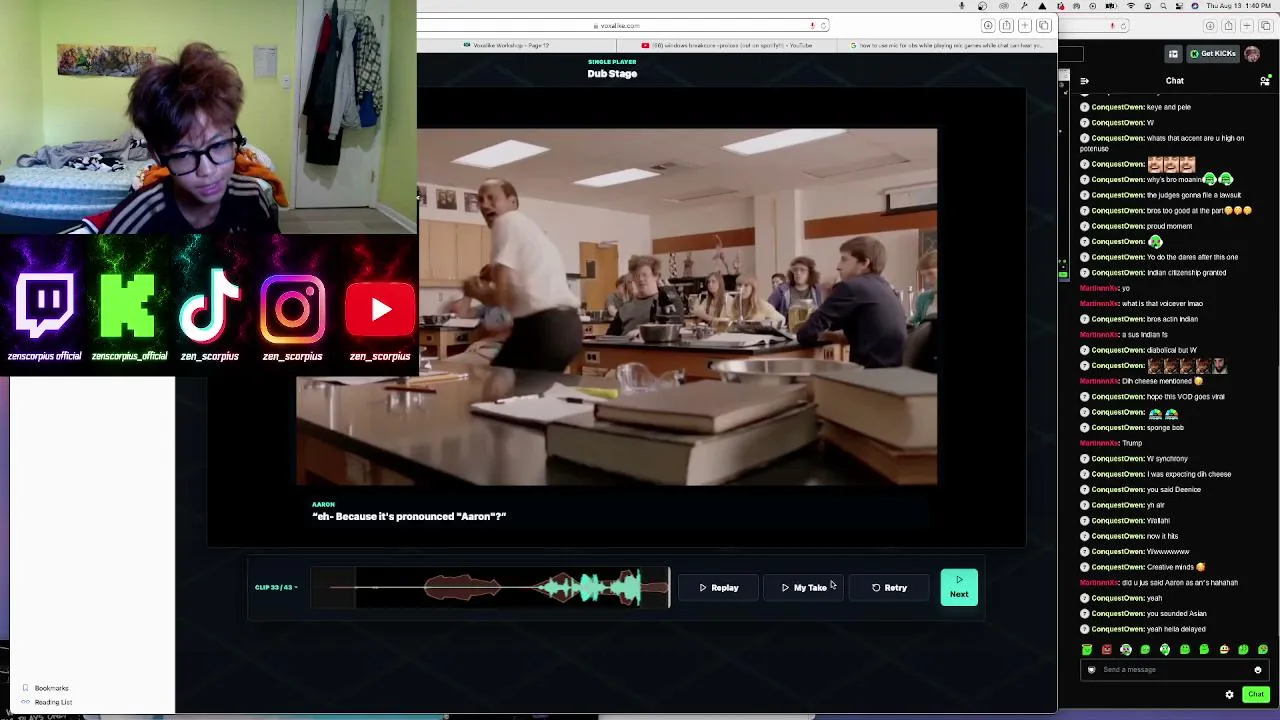Image resolution: width=1280 pixels, height=720 pixels.
Task: Click chat message "I was expecting dih cheese"
Action: tap(1189, 474)
